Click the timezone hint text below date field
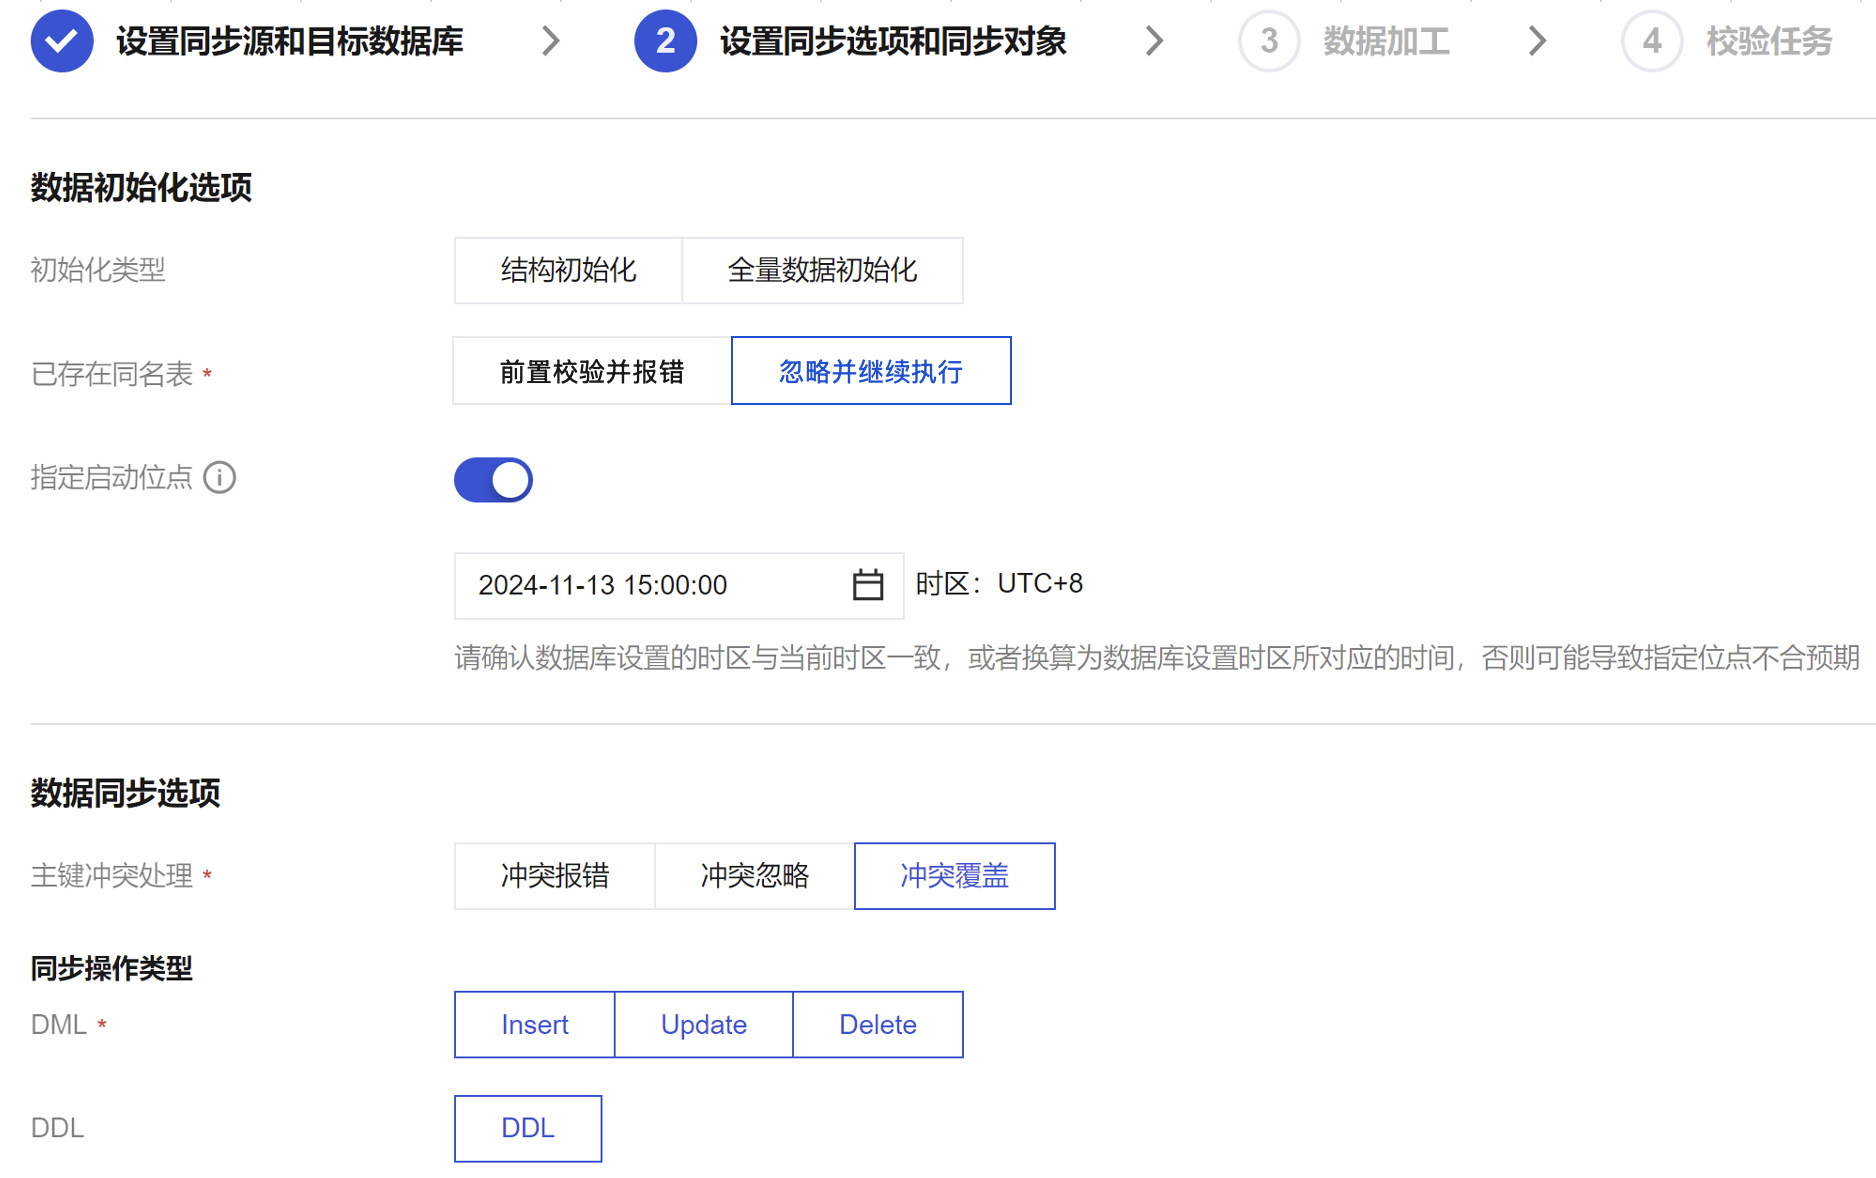Screen dimensions: 1876x1178 1157,658
